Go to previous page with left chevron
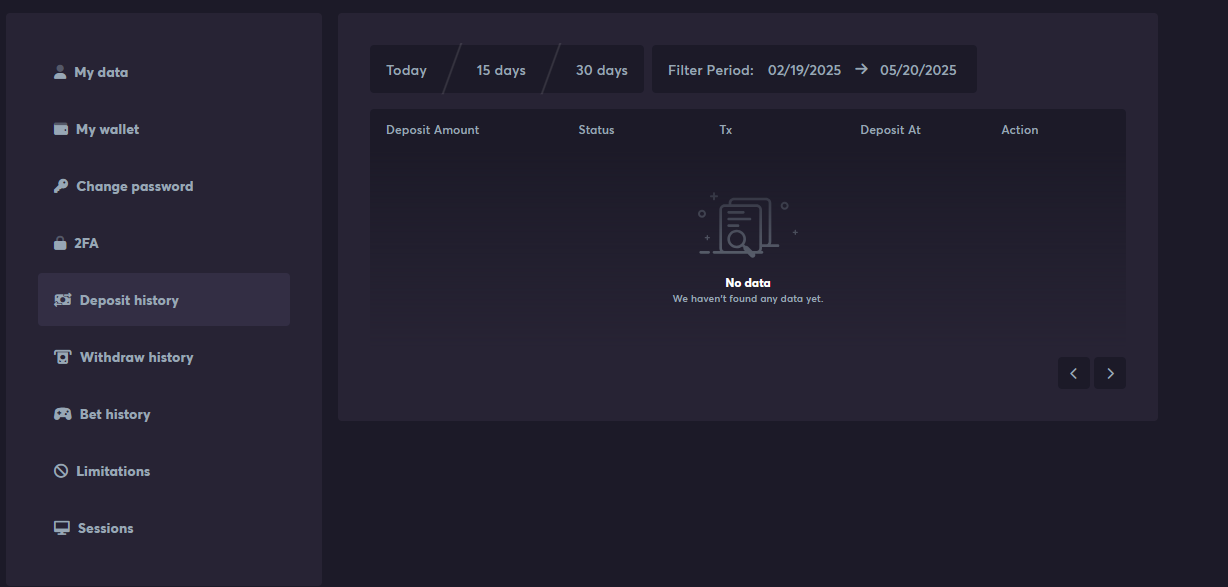Image resolution: width=1228 pixels, height=587 pixels. 1074,373
